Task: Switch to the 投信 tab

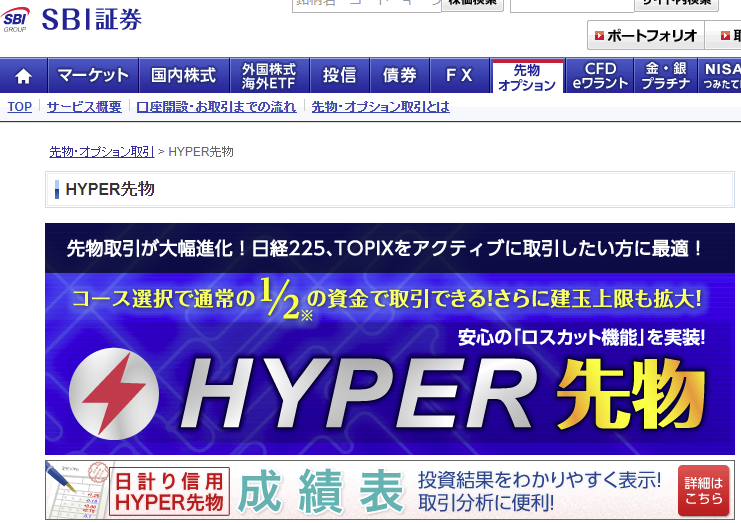Action: coord(340,76)
